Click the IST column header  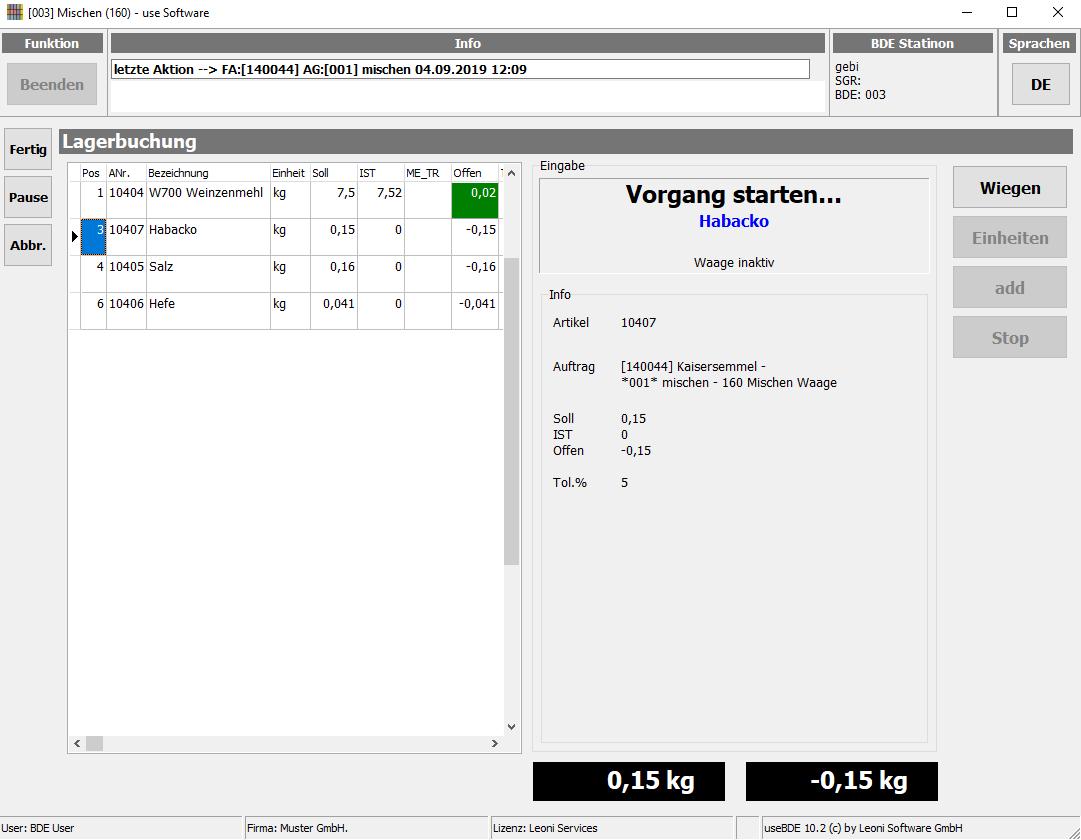tap(381, 173)
